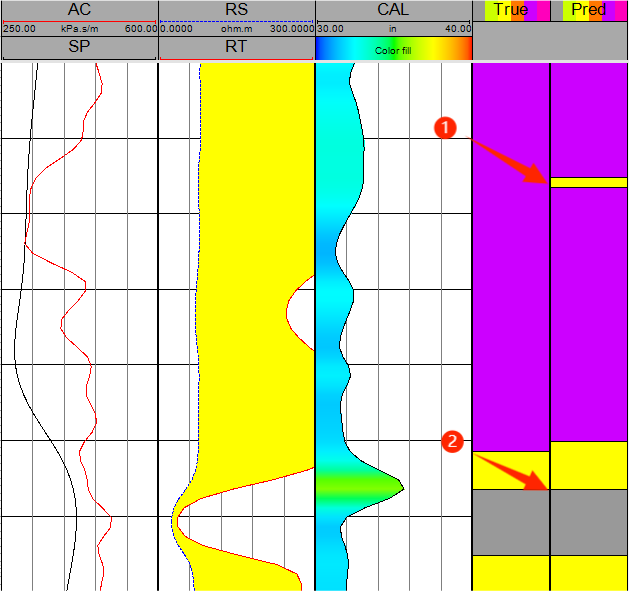This screenshot has height=591, width=629.
Task: Select the SP curve header
Action: [x=79, y=48]
